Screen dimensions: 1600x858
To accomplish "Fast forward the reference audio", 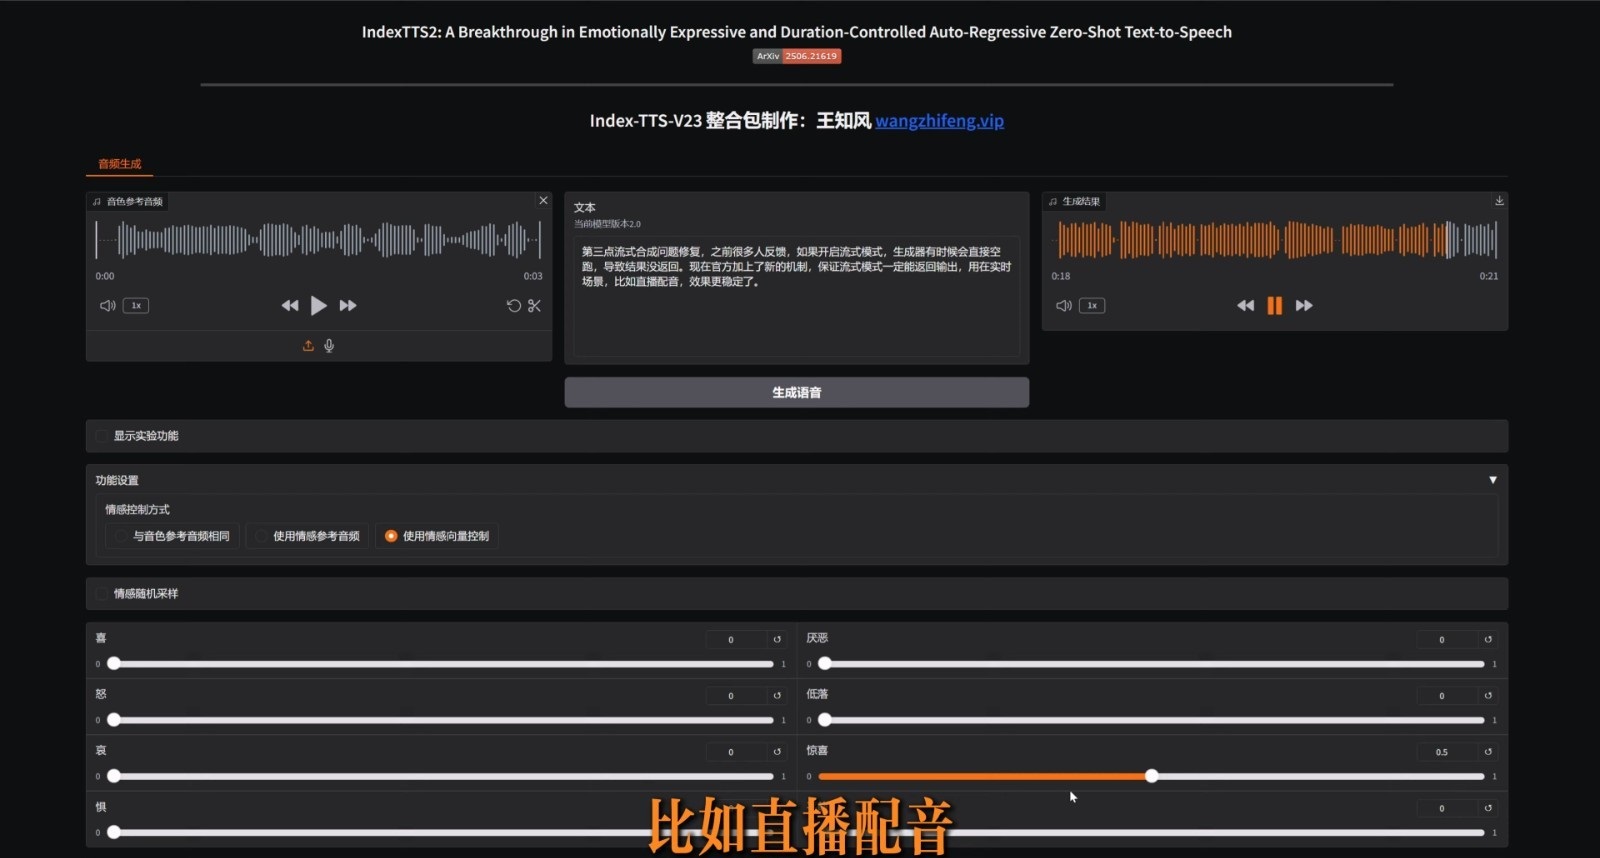I will coord(348,306).
